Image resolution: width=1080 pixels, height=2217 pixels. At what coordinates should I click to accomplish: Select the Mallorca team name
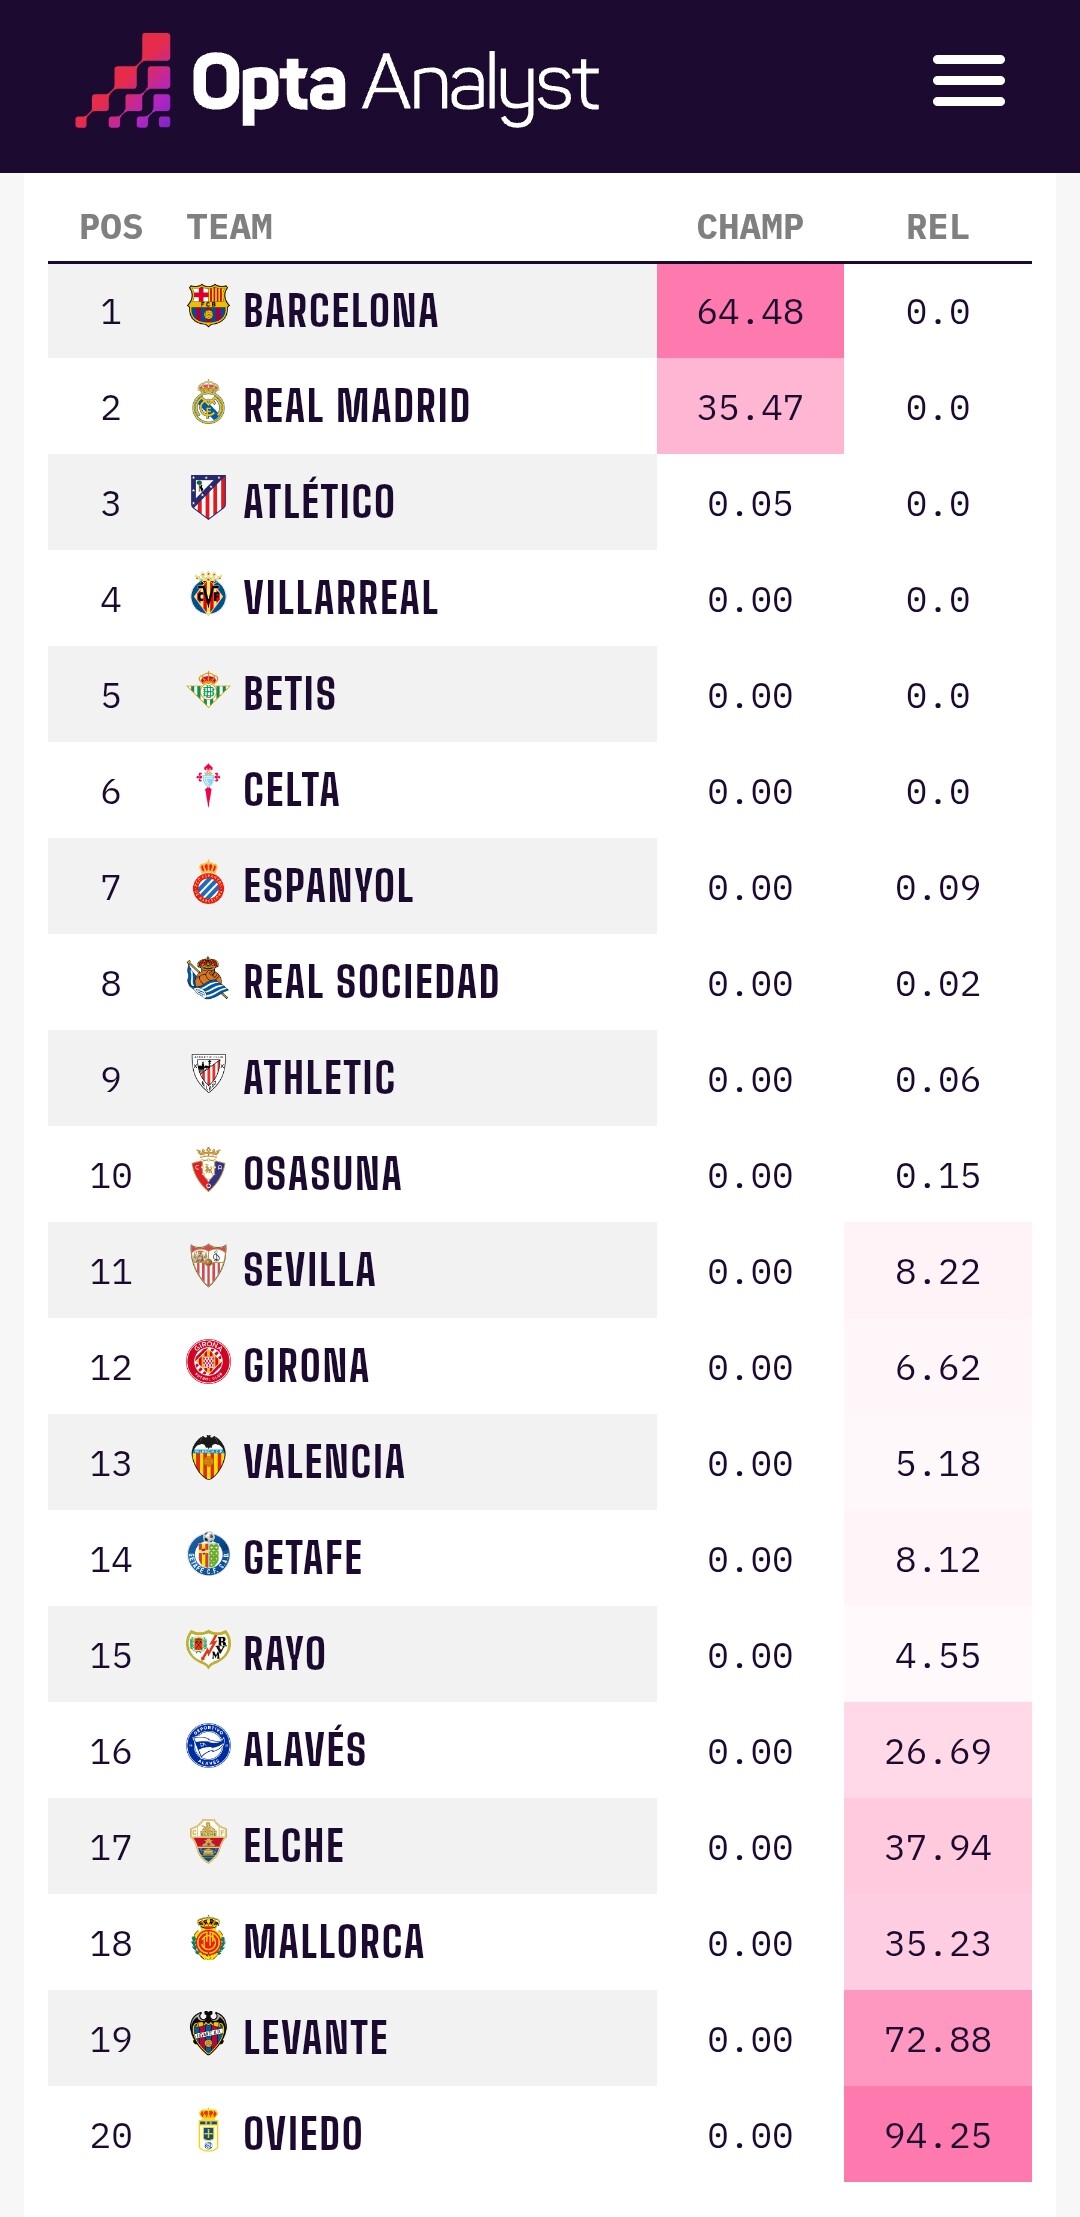[334, 1942]
